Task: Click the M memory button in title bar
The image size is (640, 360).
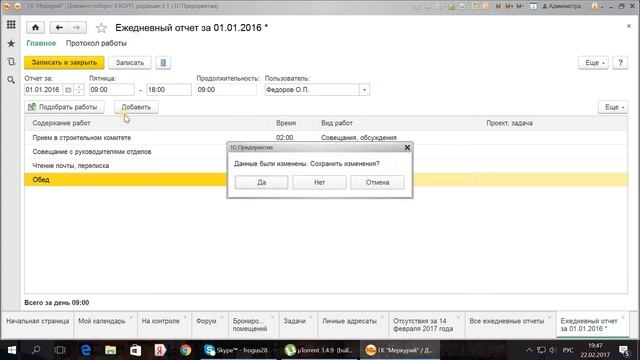Action: coord(498,6)
